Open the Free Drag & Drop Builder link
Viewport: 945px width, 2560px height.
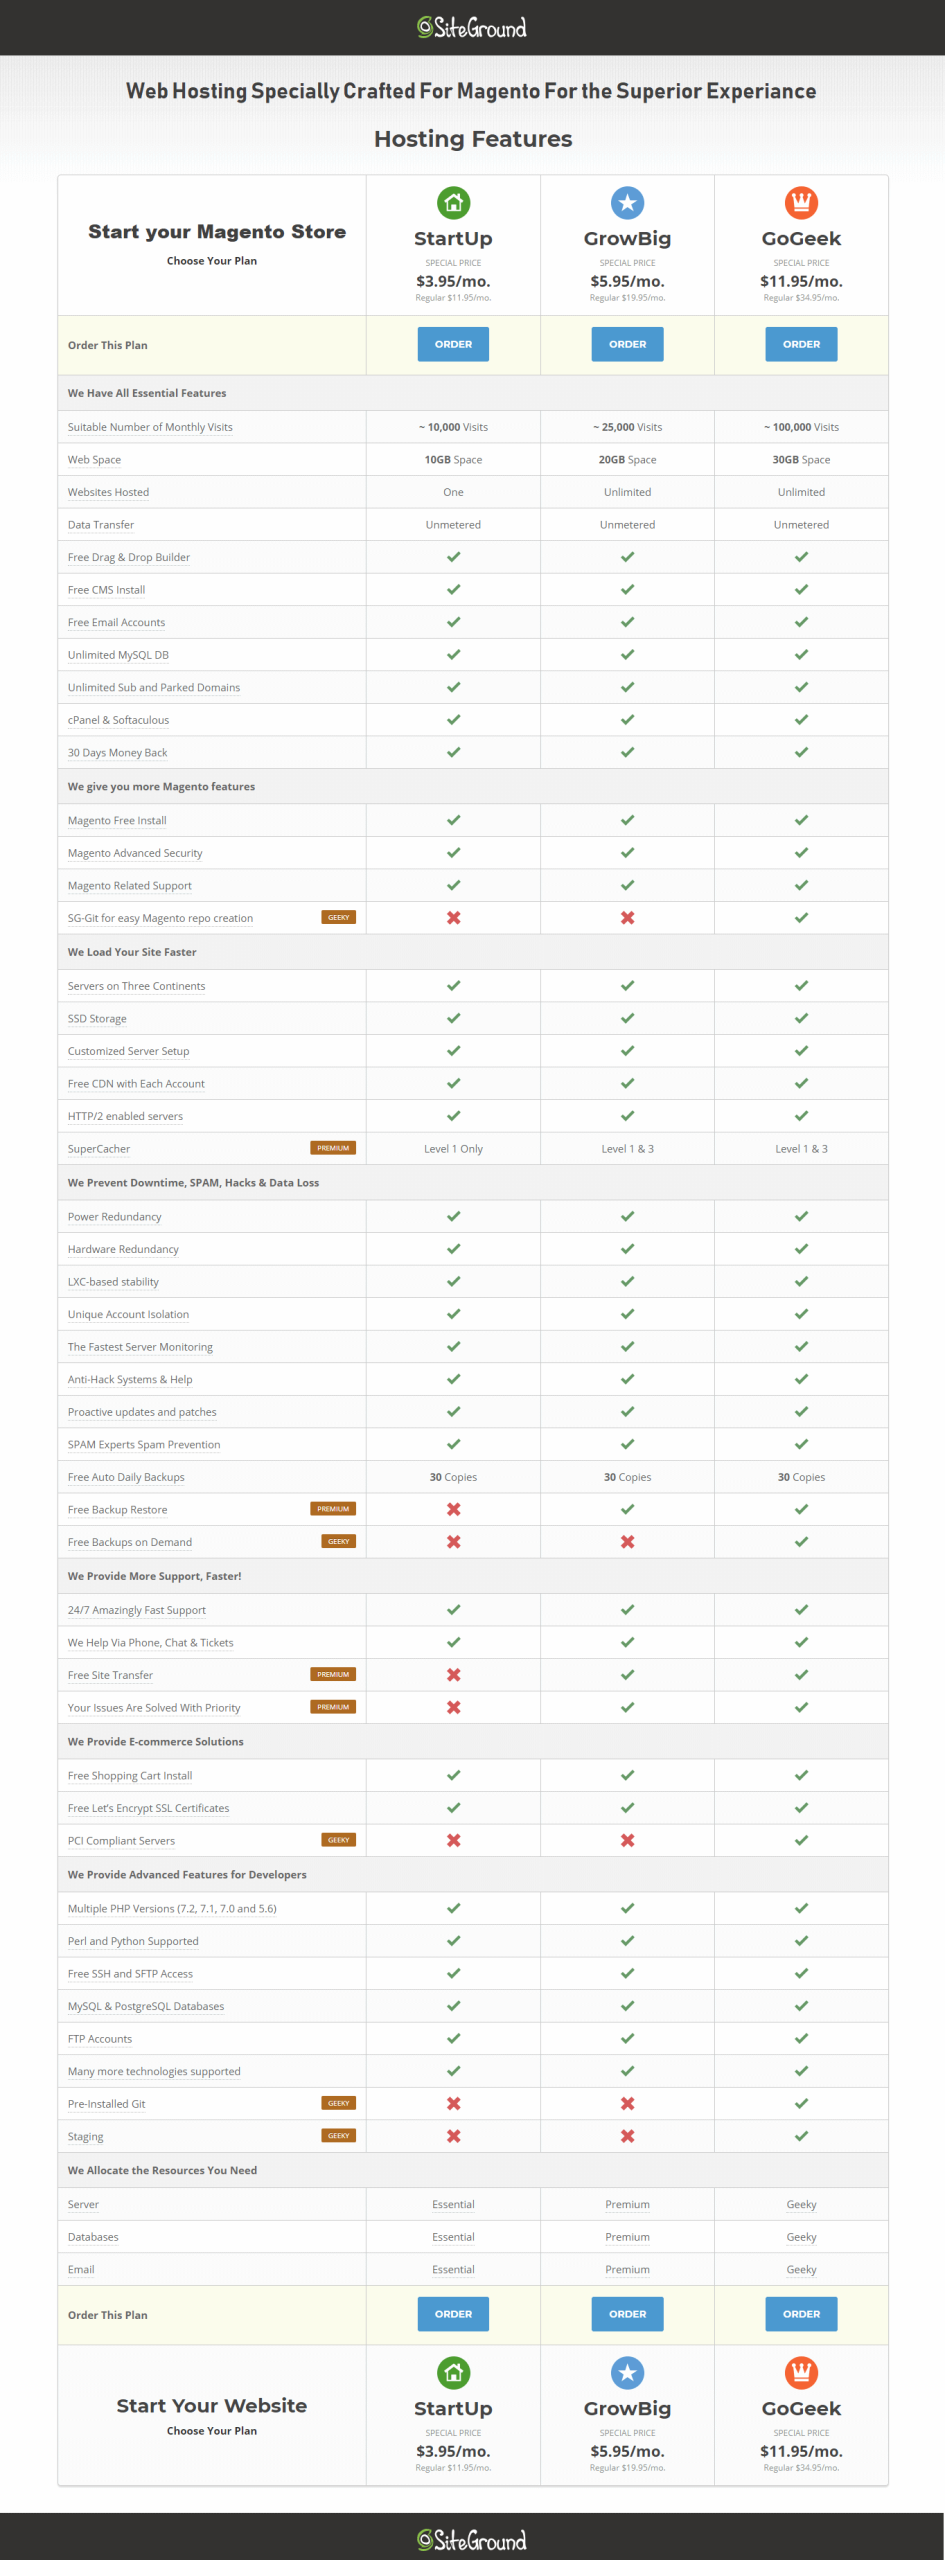tap(129, 557)
